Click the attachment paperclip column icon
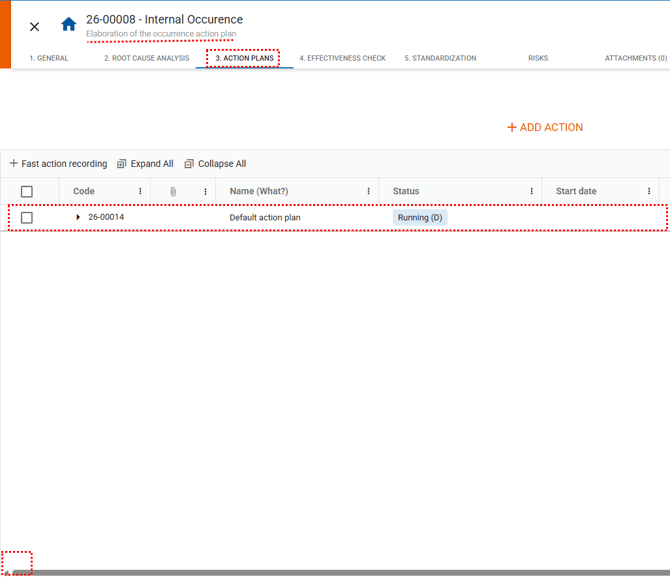 point(173,192)
